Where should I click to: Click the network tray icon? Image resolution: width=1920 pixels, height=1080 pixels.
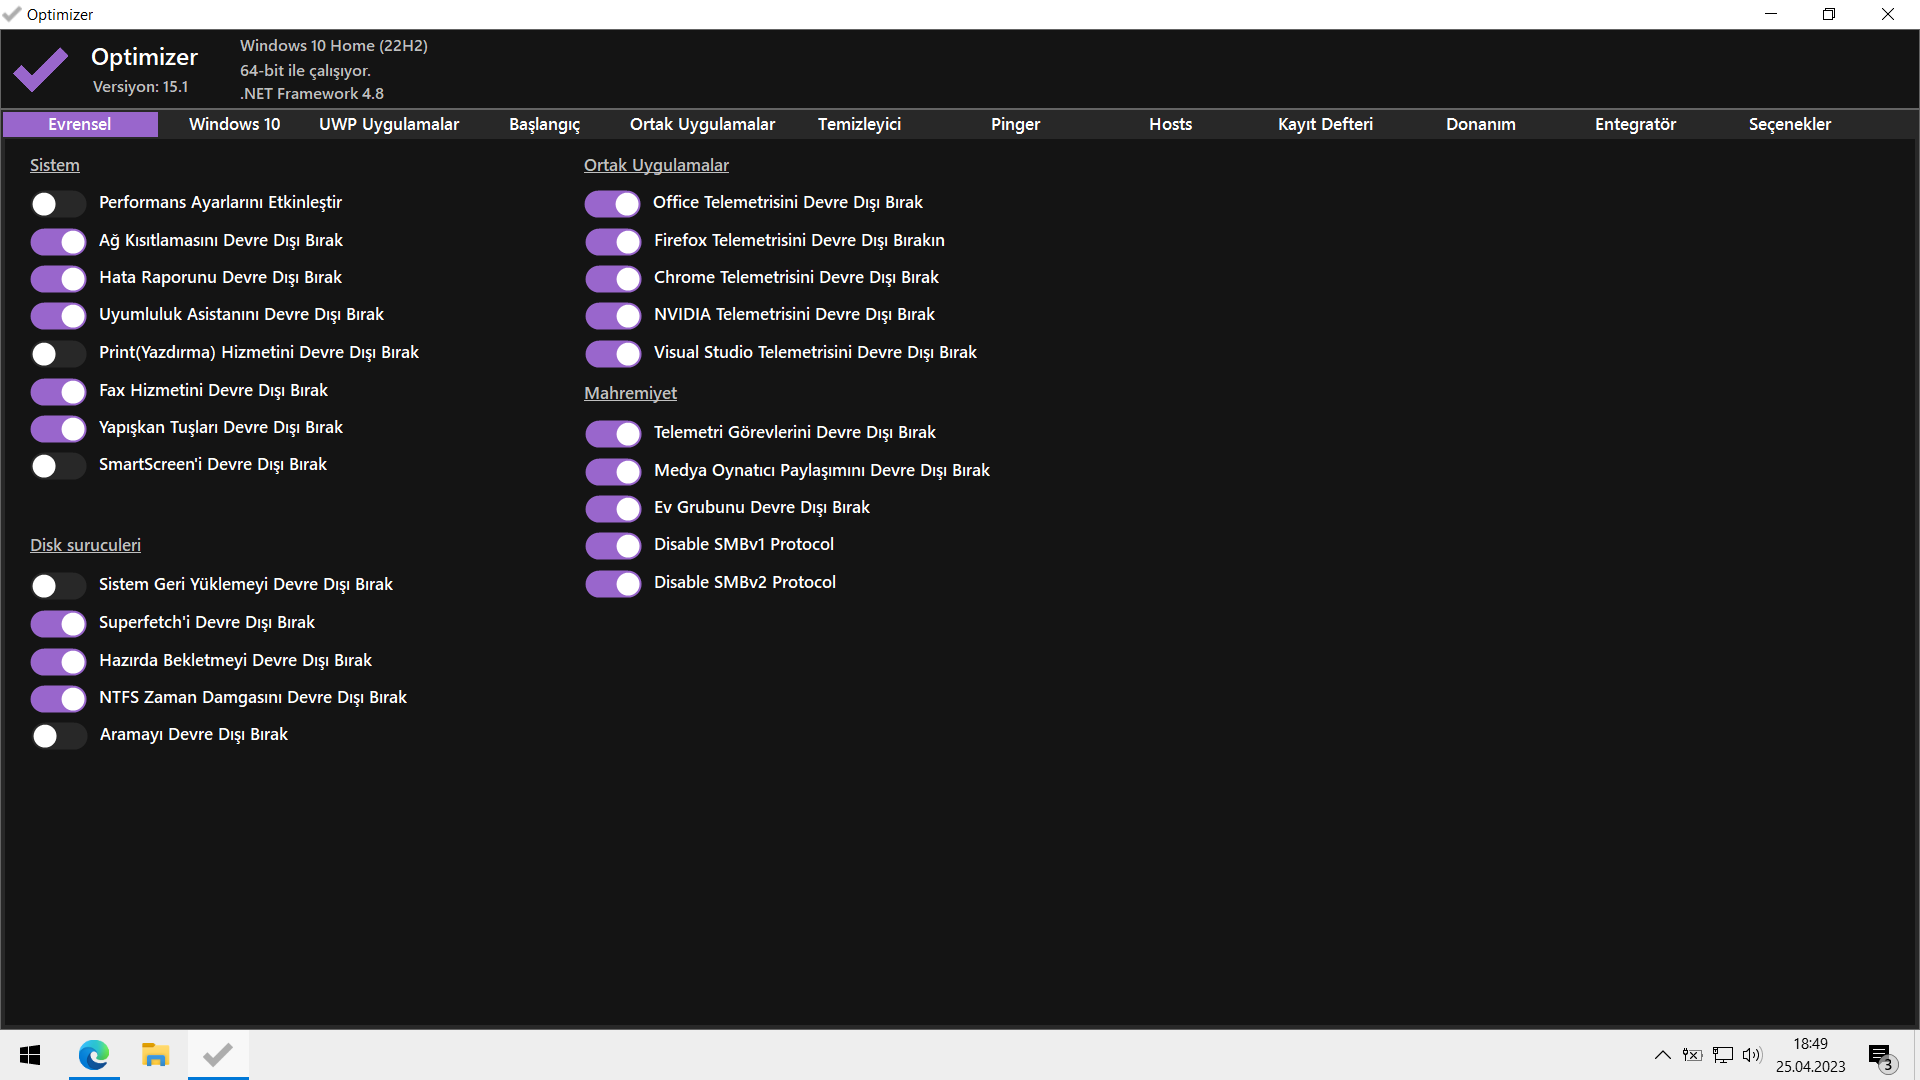[x=1722, y=1055]
